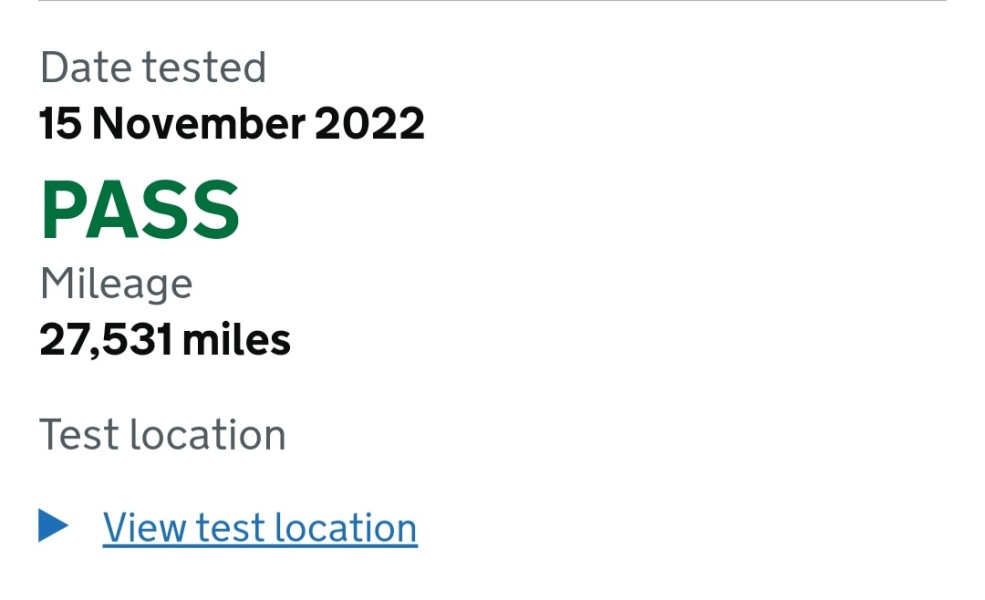Click the number 27,531
The height and width of the screenshot is (600, 985).
pyautogui.click(x=106, y=340)
